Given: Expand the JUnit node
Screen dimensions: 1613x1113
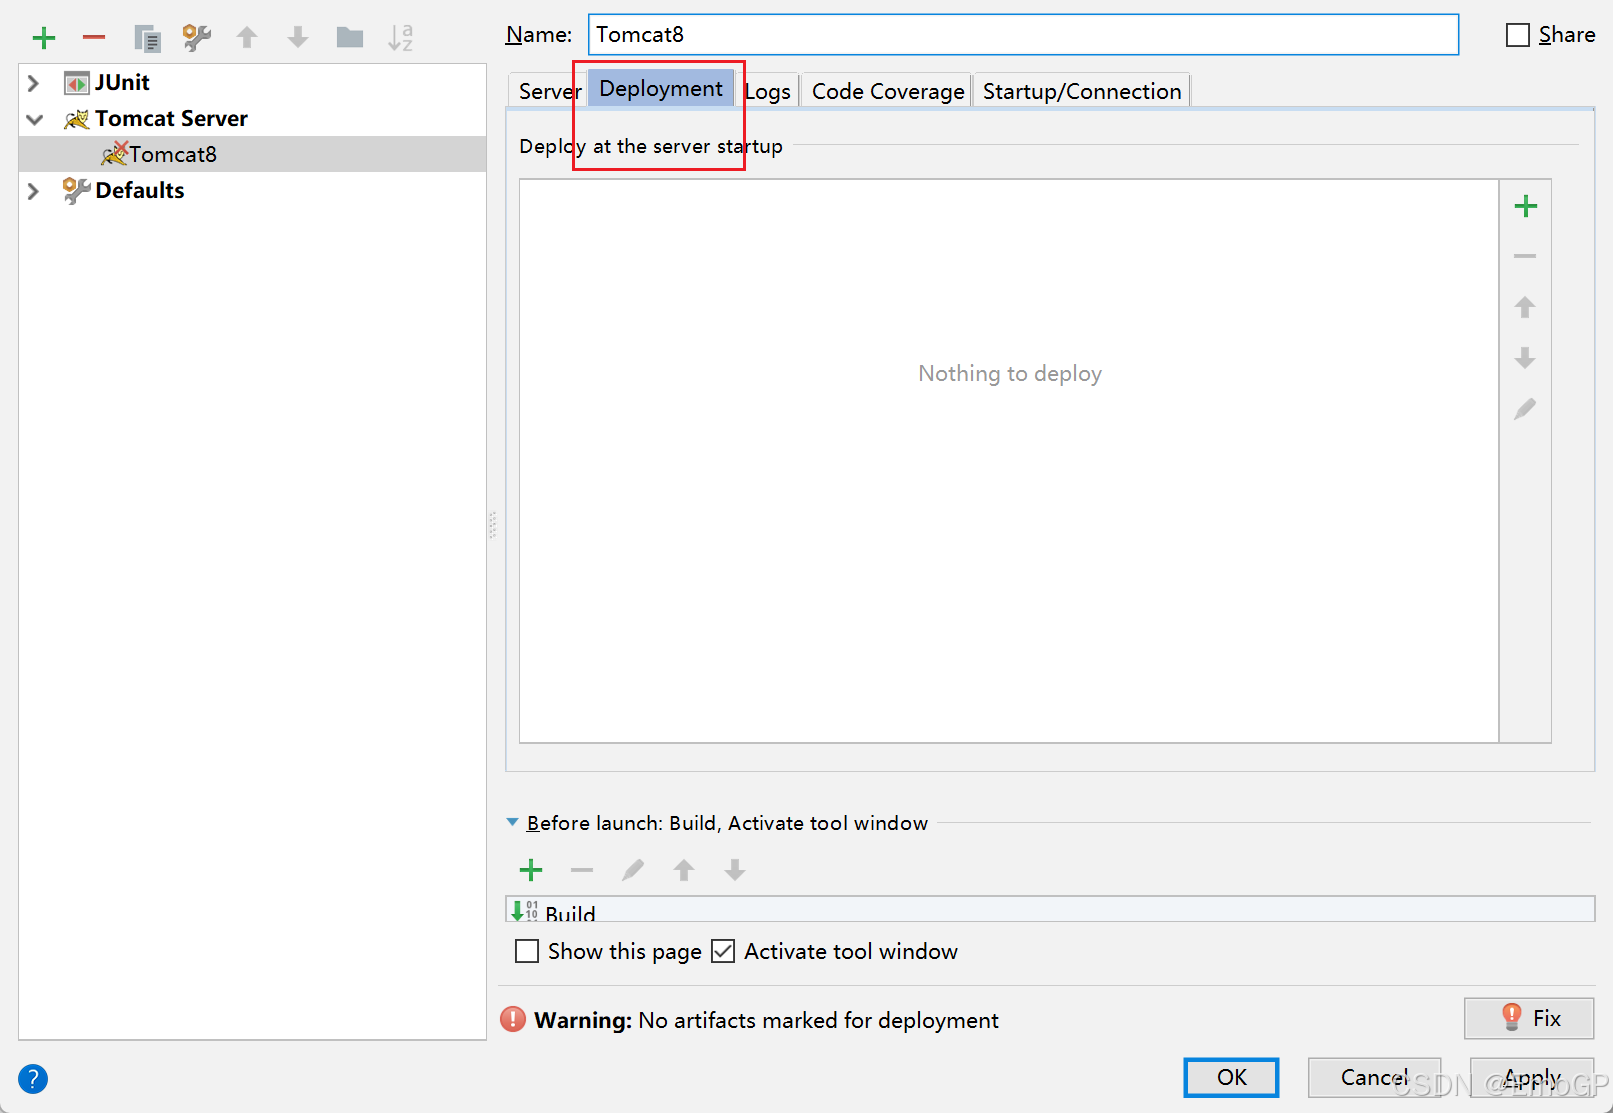Looking at the screenshot, I should click(x=33, y=83).
